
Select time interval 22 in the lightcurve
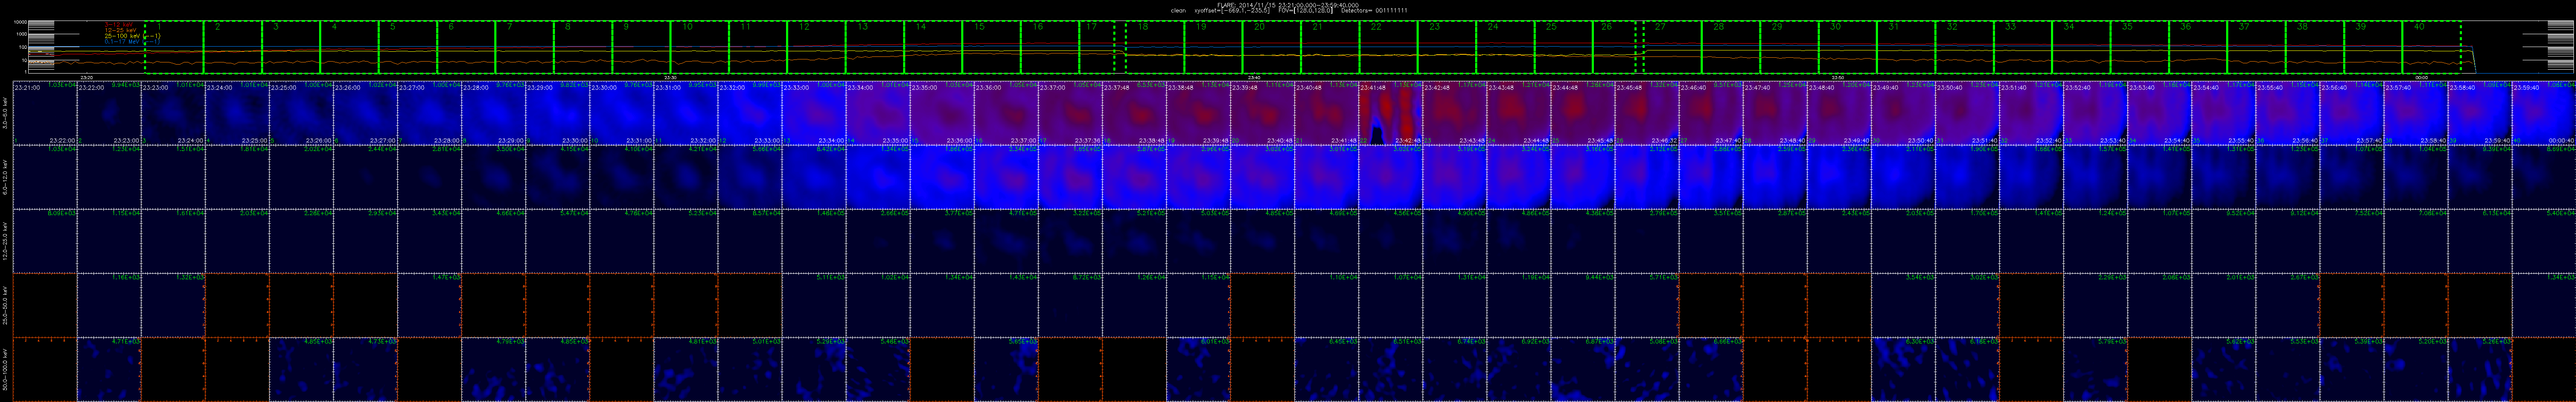(1389, 46)
